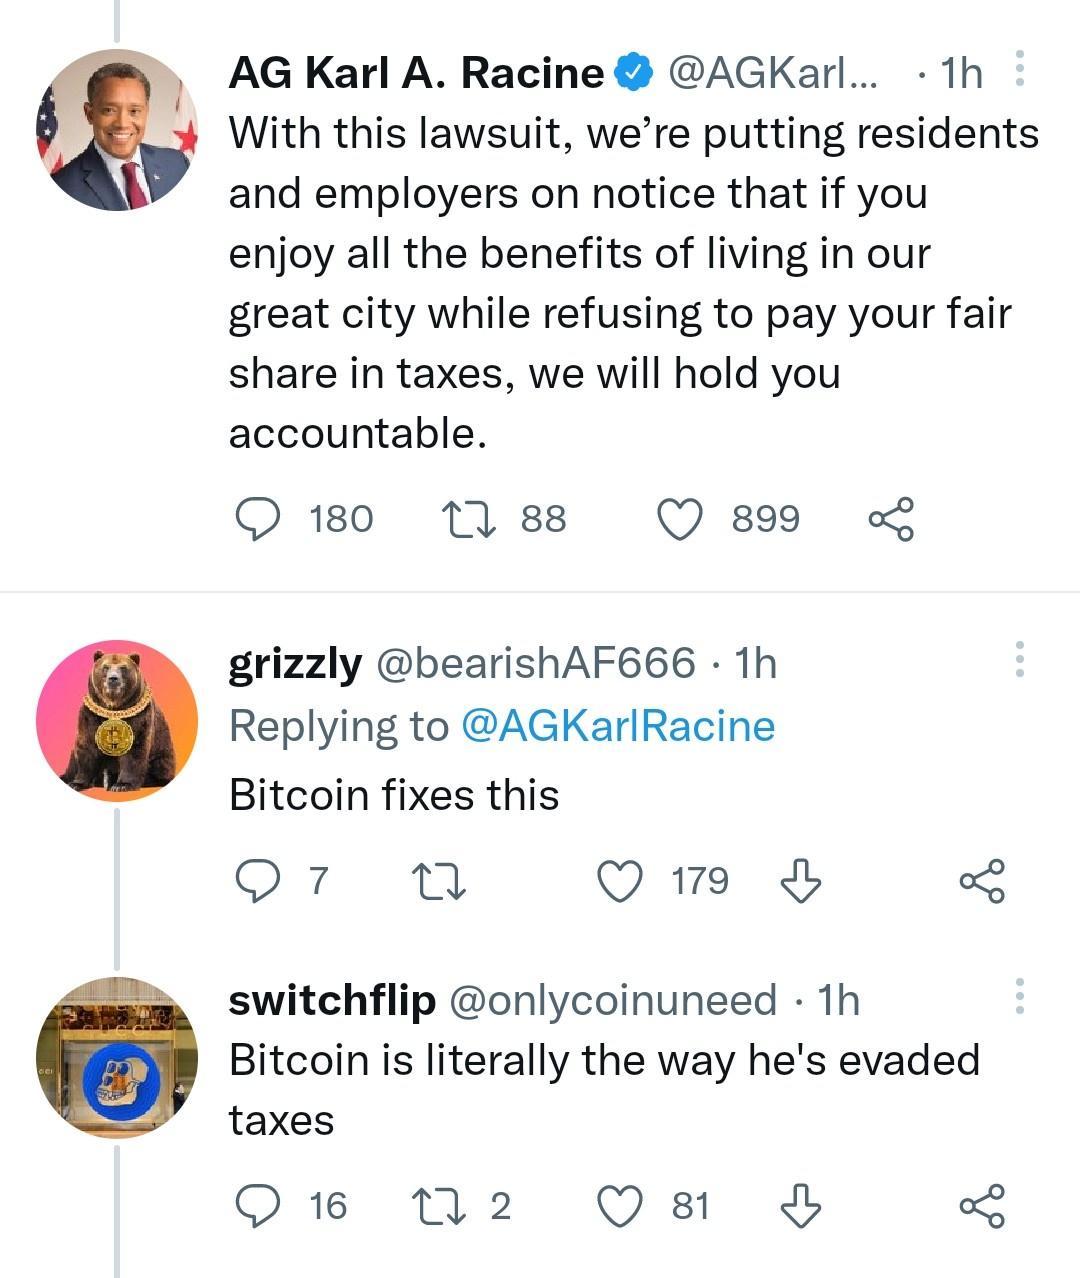Open more options on grizzly's reply
Image resolution: width=1080 pixels, height=1278 pixels.
[1021, 659]
